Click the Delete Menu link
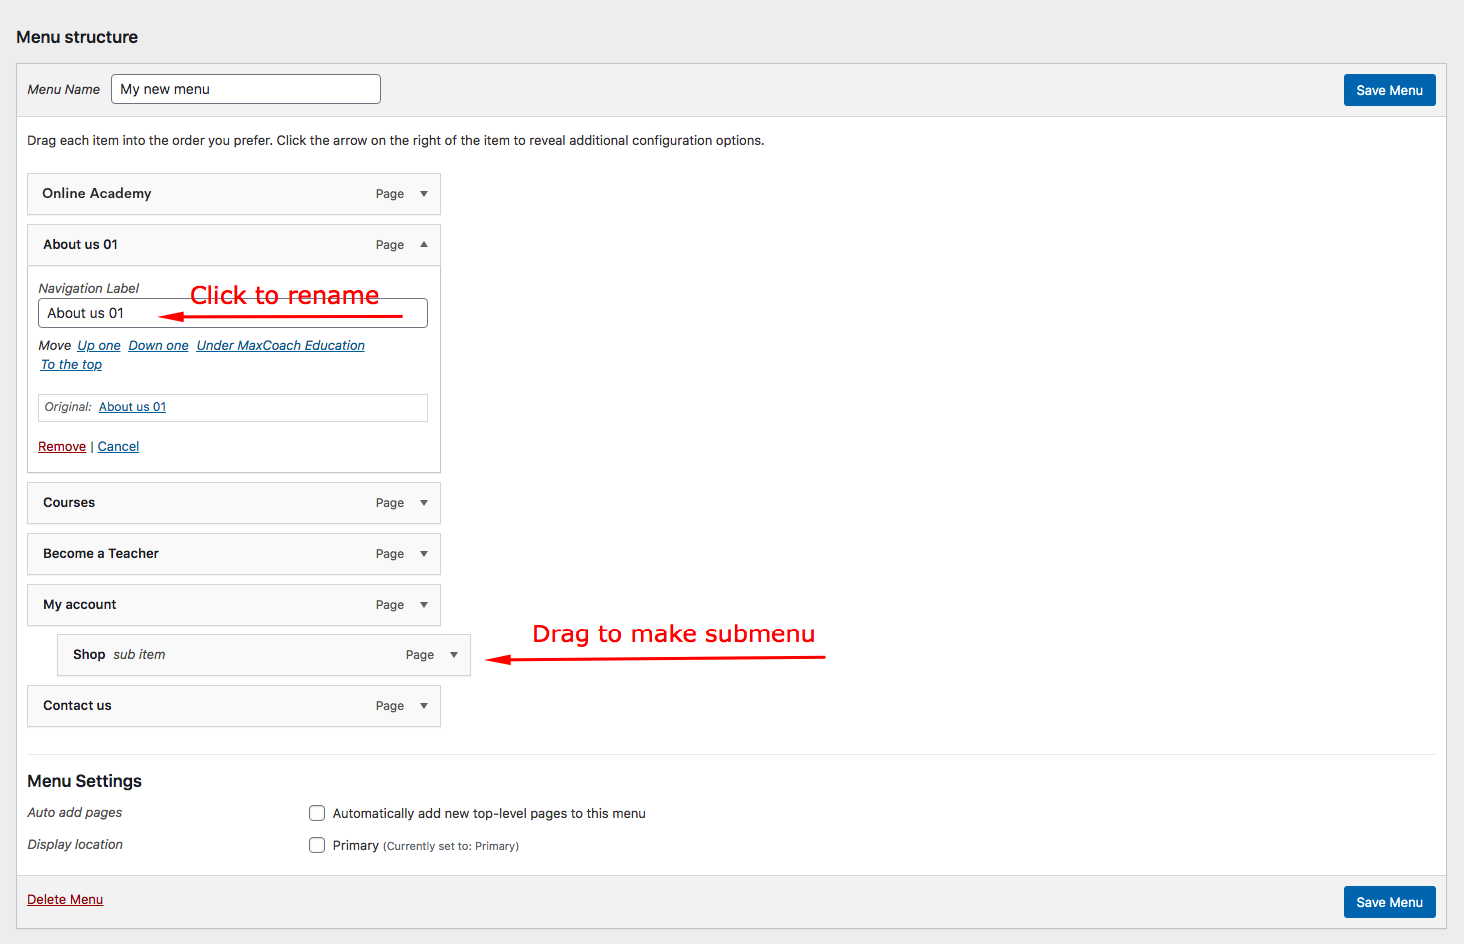 point(65,900)
